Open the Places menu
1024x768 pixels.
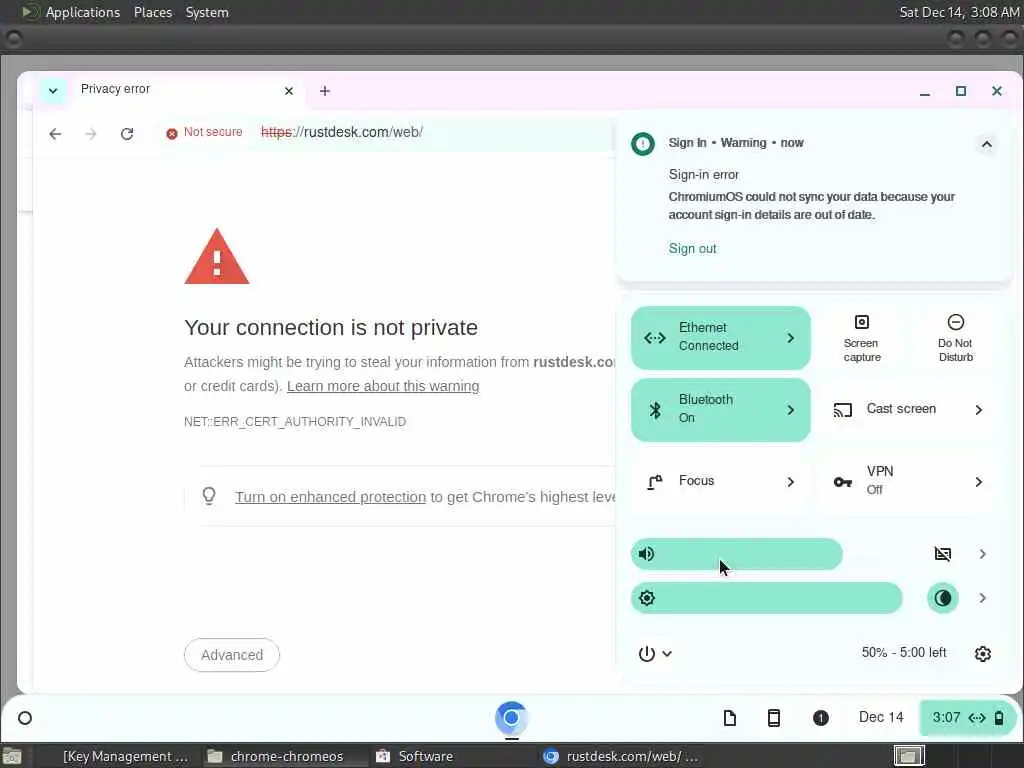pos(153,12)
